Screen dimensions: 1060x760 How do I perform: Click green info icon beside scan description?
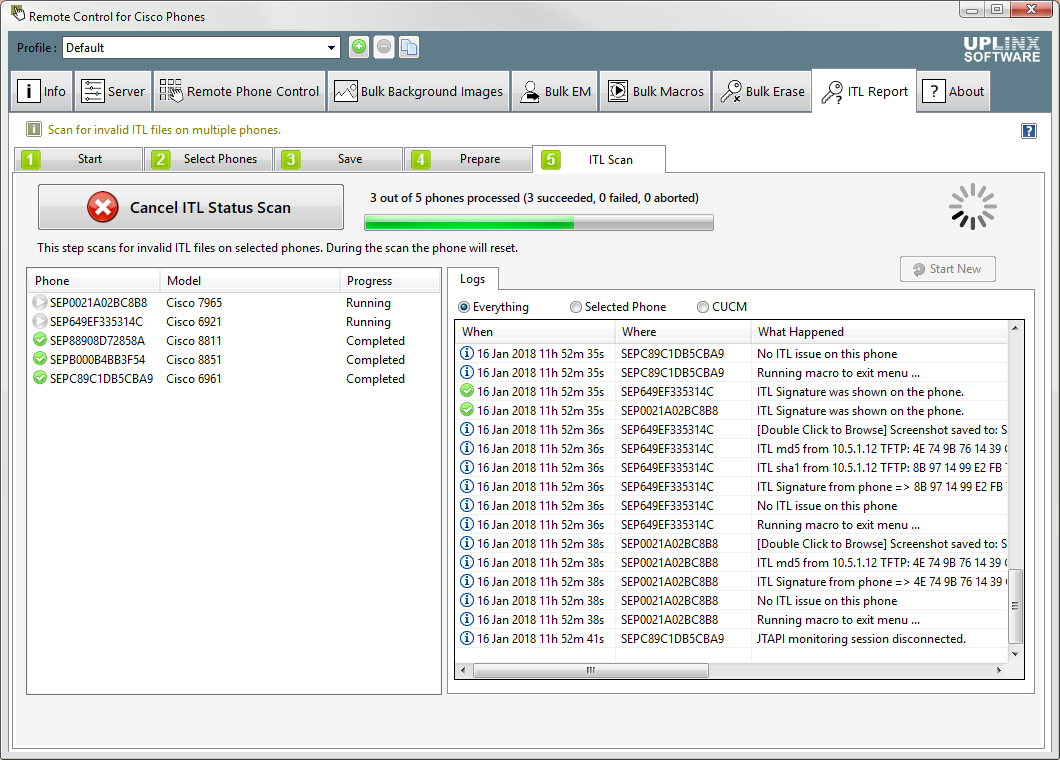coord(34,129)
